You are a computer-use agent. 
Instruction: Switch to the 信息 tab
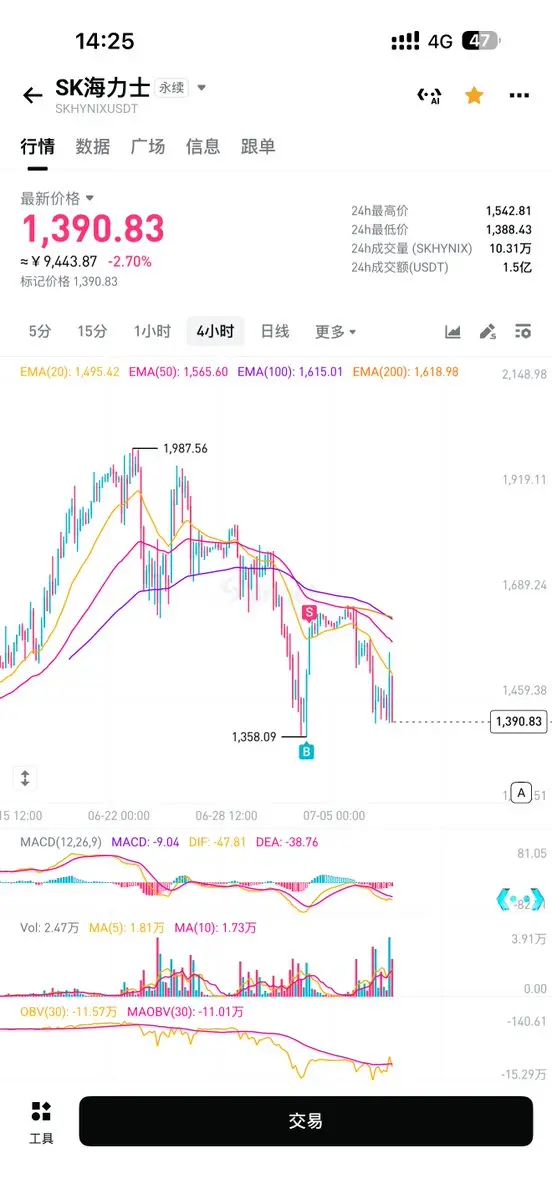[203, 147]
